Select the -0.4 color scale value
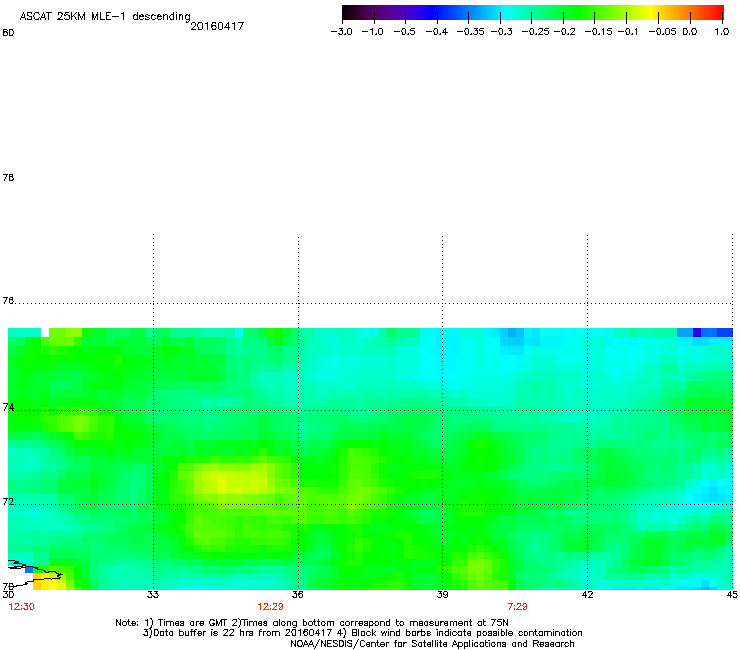The height and width of the screenshot is (650, 740). pos(437,32)
